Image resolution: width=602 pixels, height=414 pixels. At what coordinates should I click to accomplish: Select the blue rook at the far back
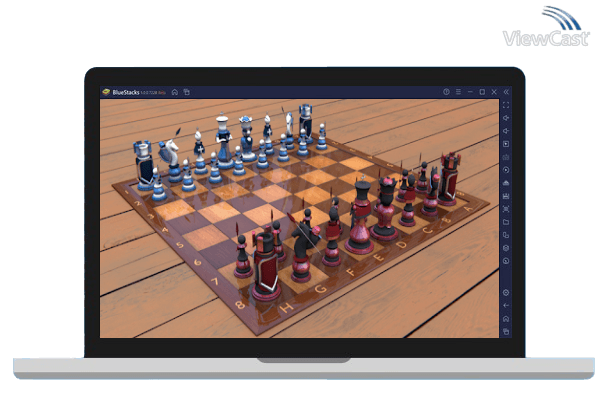306,123
